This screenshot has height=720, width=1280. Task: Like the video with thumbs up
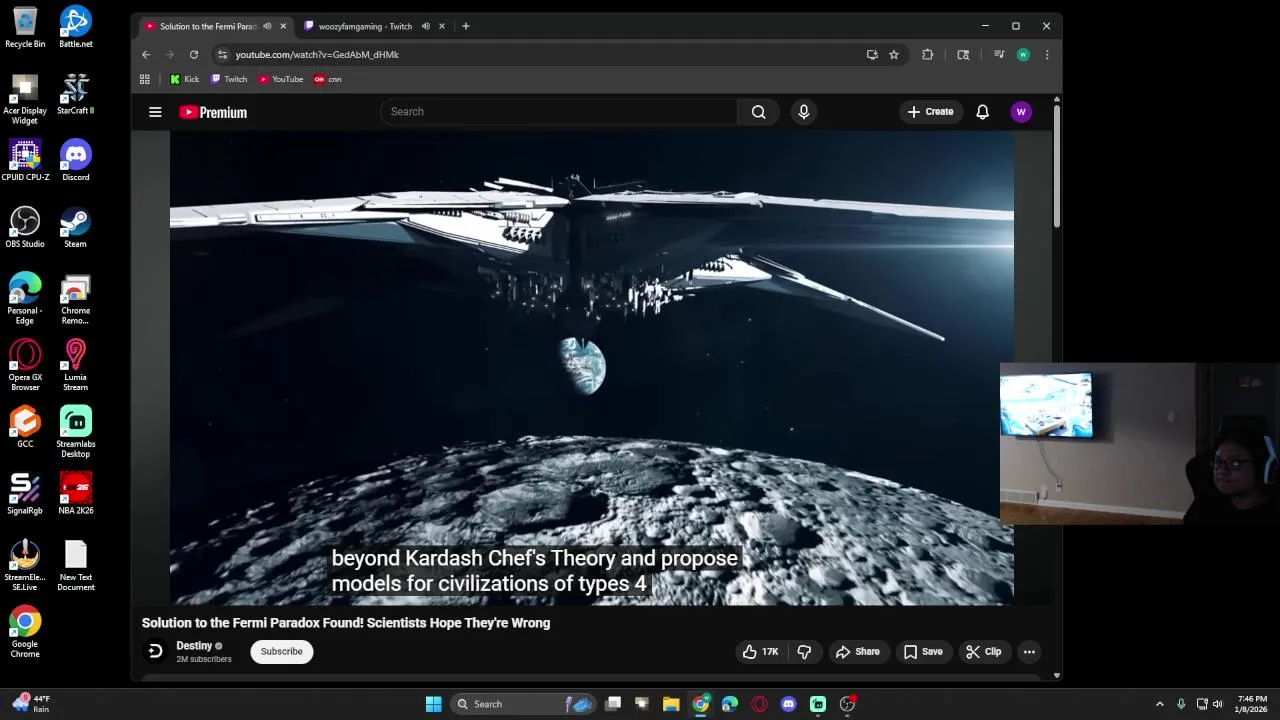(761, 652)
